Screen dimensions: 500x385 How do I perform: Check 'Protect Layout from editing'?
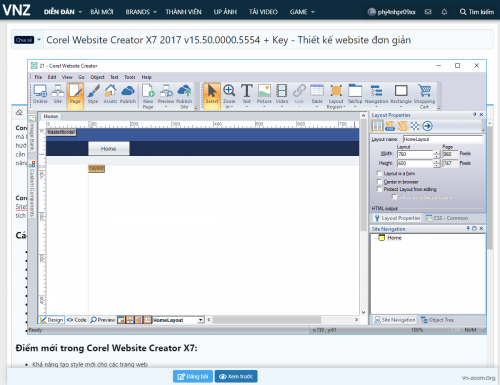pyautogui.click(x=379, y=189)
